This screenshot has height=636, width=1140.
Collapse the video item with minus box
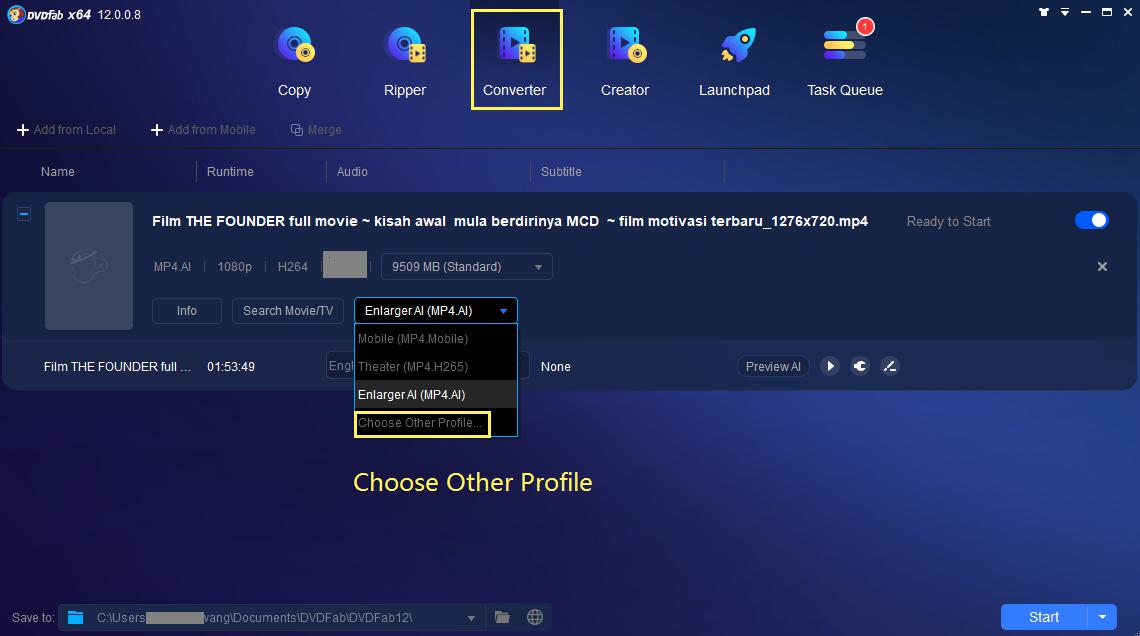click(x=24, y=213)
